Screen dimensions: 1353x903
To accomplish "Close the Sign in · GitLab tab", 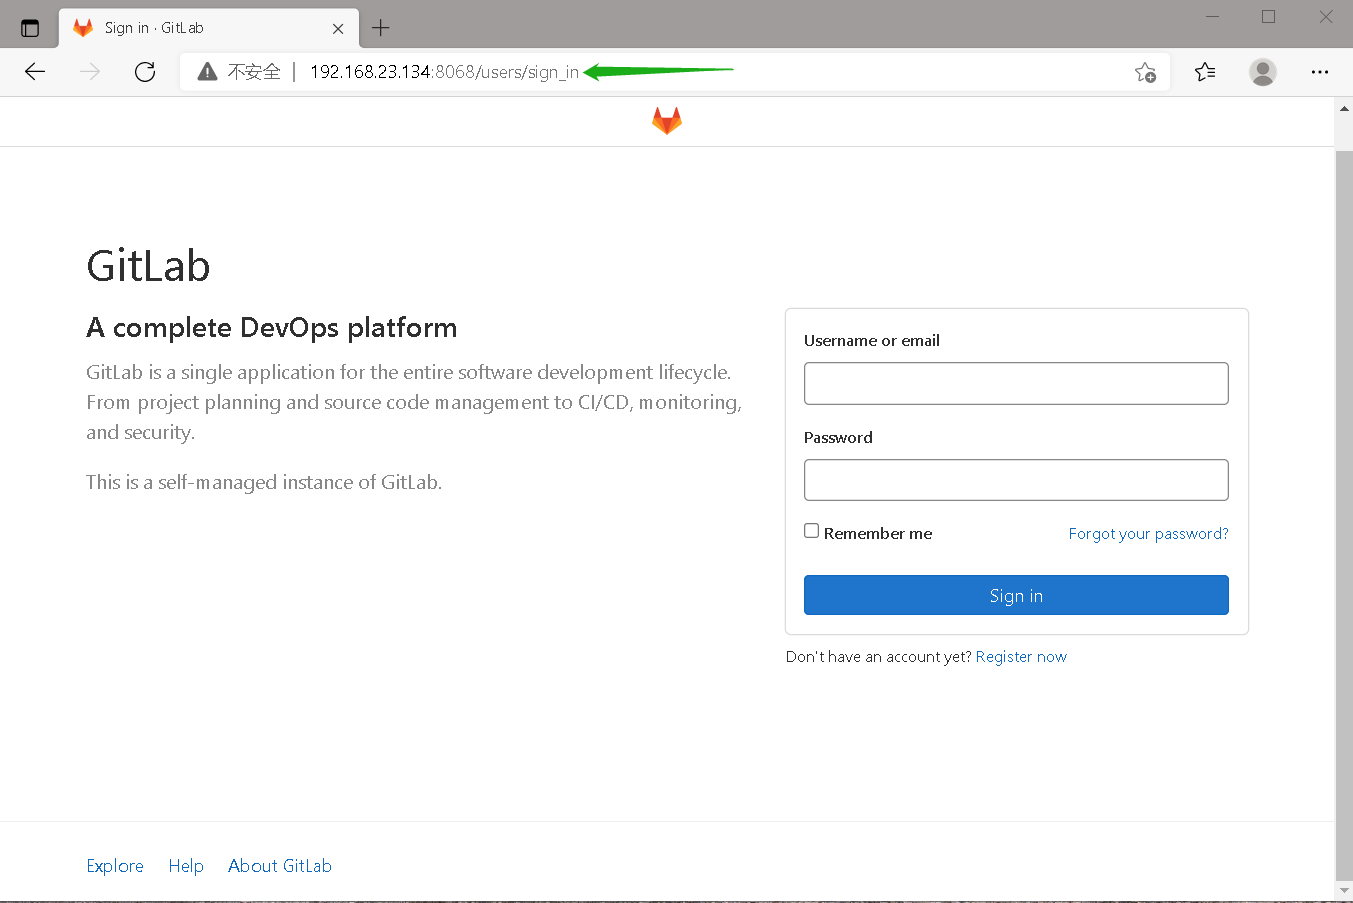I will 338,29.
